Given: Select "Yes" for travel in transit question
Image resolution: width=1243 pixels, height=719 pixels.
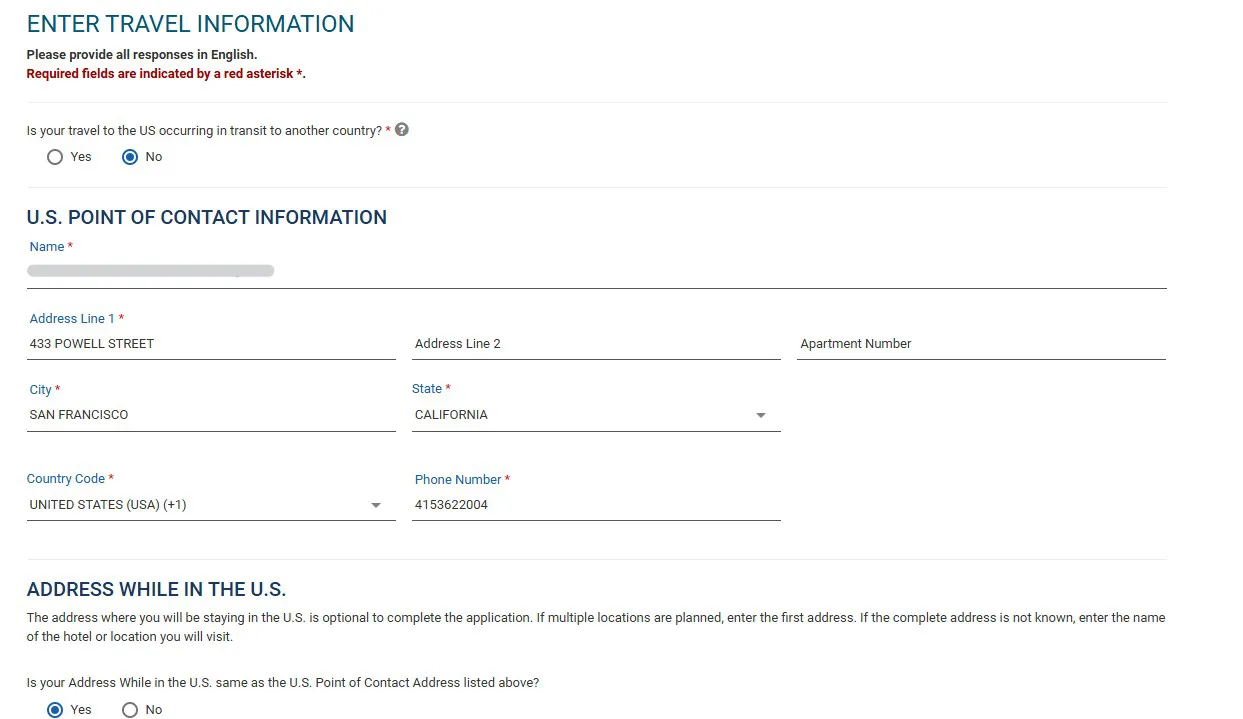Looking at the screenshot, I should point(55,156).
